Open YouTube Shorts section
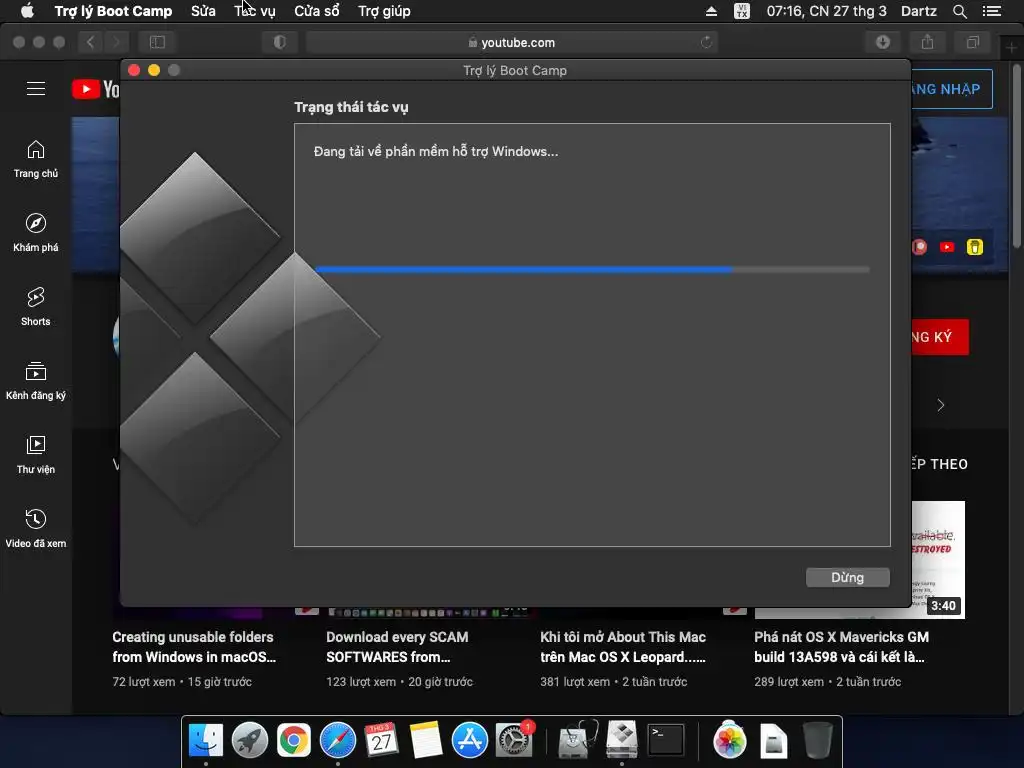 click(36, 307)
